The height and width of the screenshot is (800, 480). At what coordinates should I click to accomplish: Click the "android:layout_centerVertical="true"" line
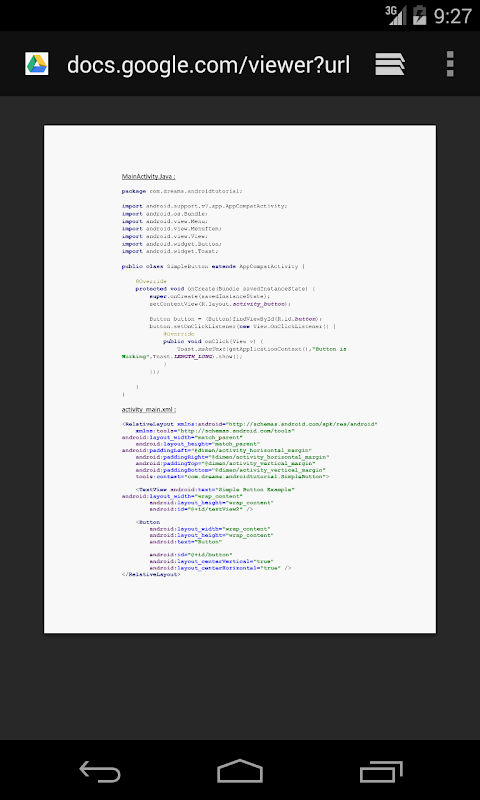point(211,561)
